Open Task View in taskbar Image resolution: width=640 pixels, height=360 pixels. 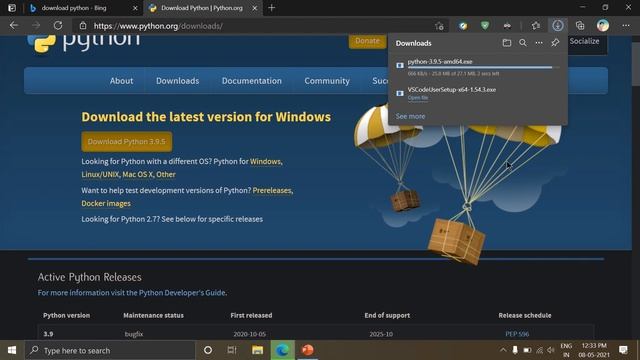232,350
